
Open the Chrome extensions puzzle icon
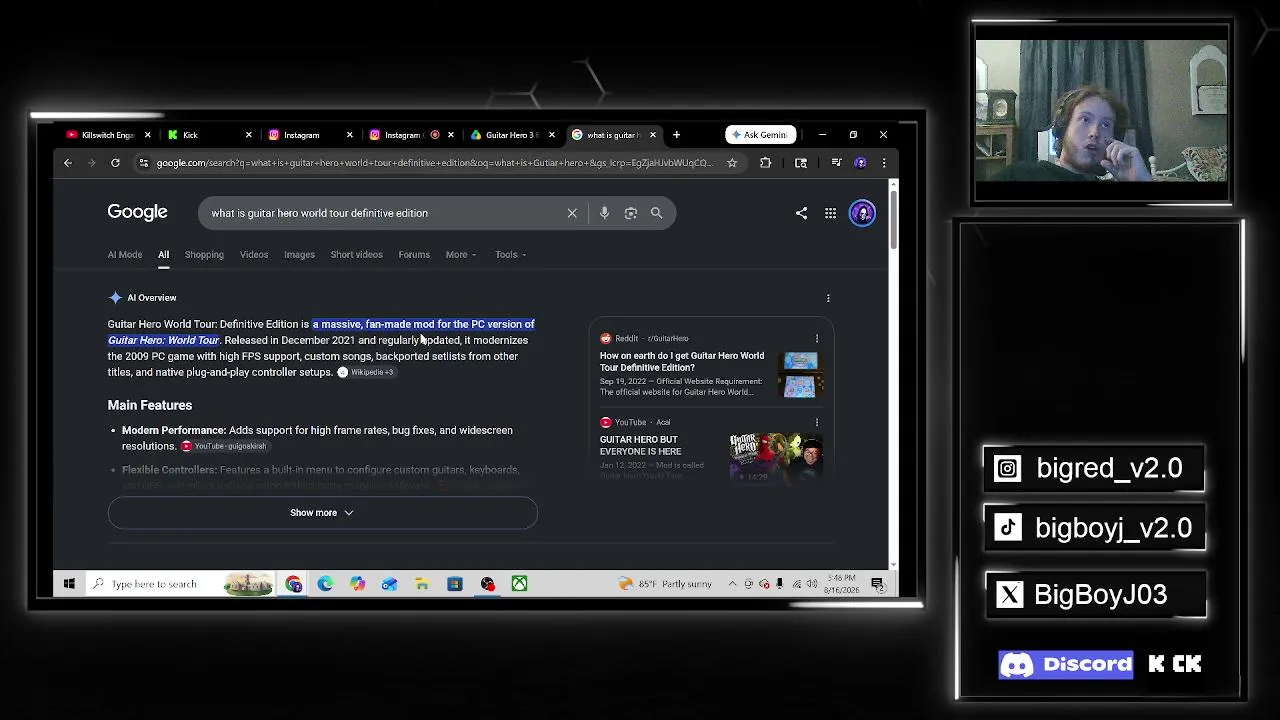click(766, 163)
